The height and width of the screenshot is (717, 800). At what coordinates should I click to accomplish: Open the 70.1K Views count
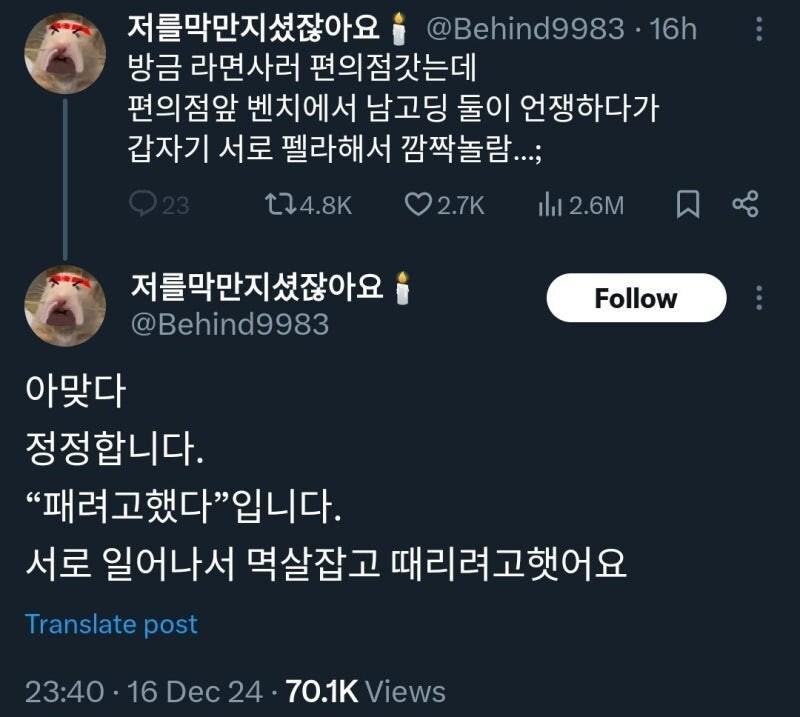(365, 691)
